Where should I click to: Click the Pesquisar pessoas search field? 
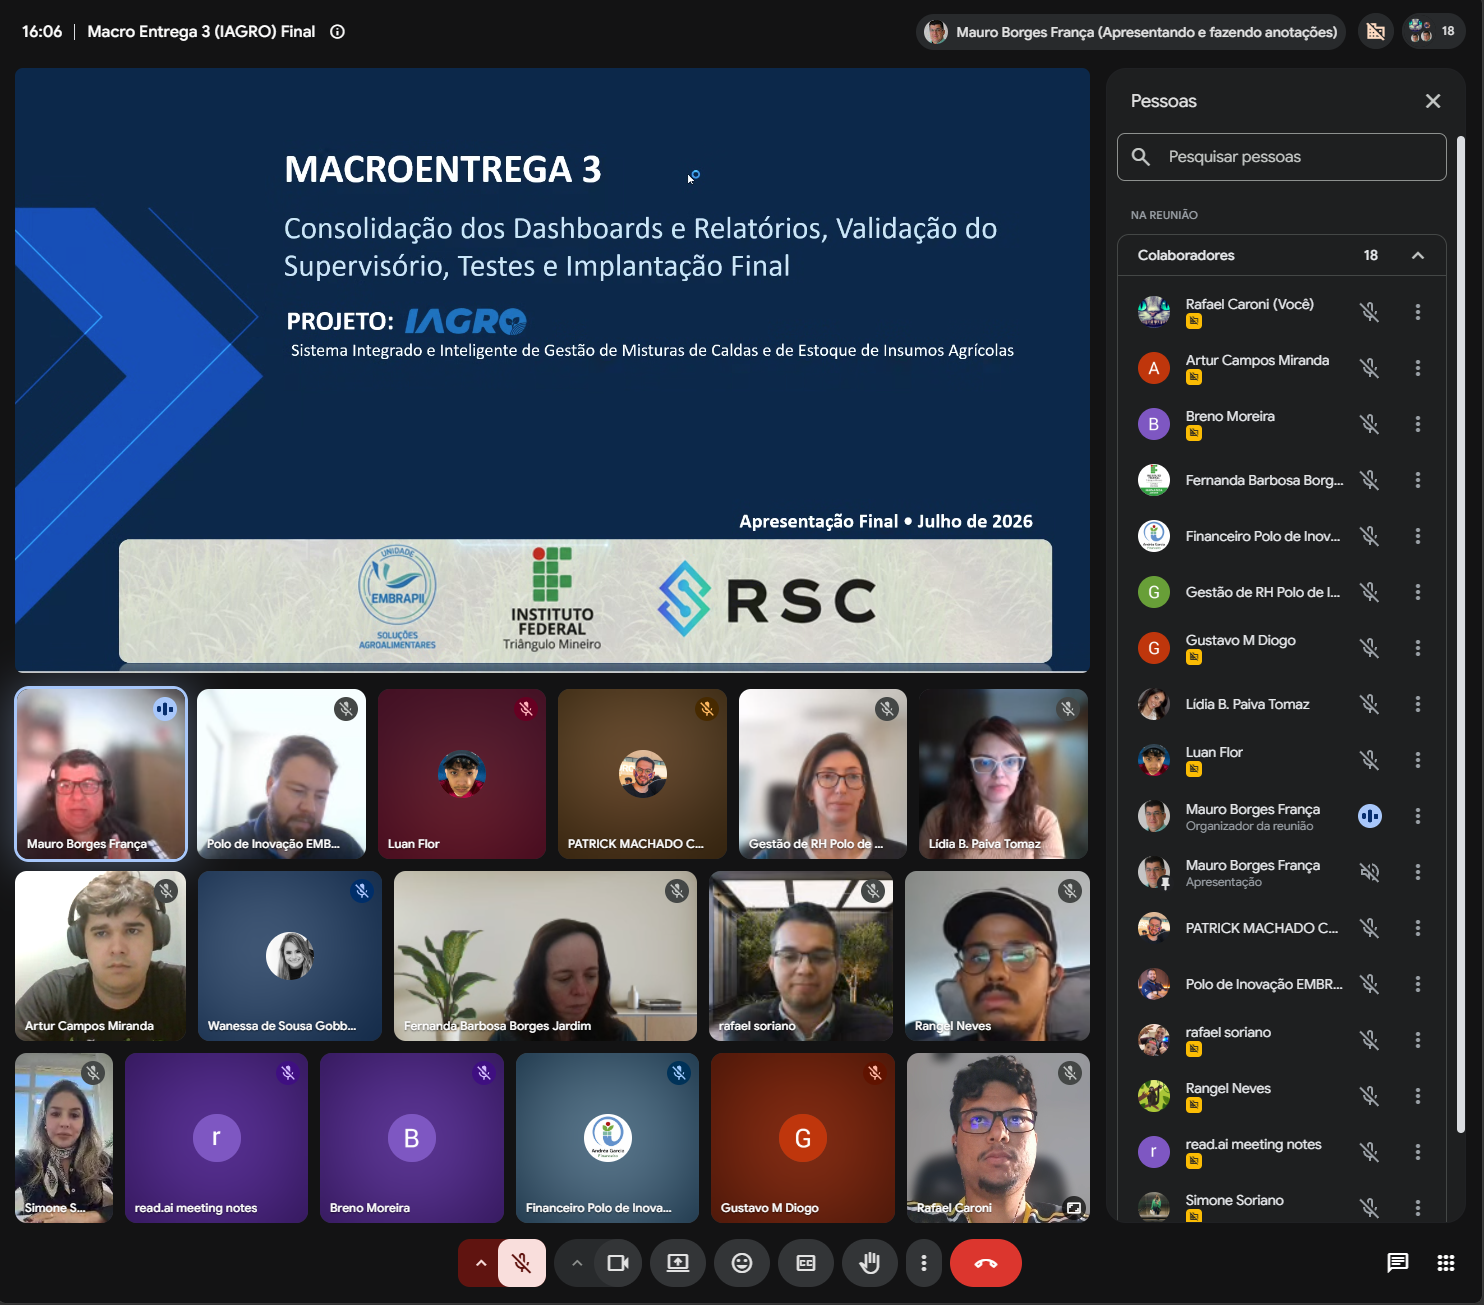click(1282, 157)
